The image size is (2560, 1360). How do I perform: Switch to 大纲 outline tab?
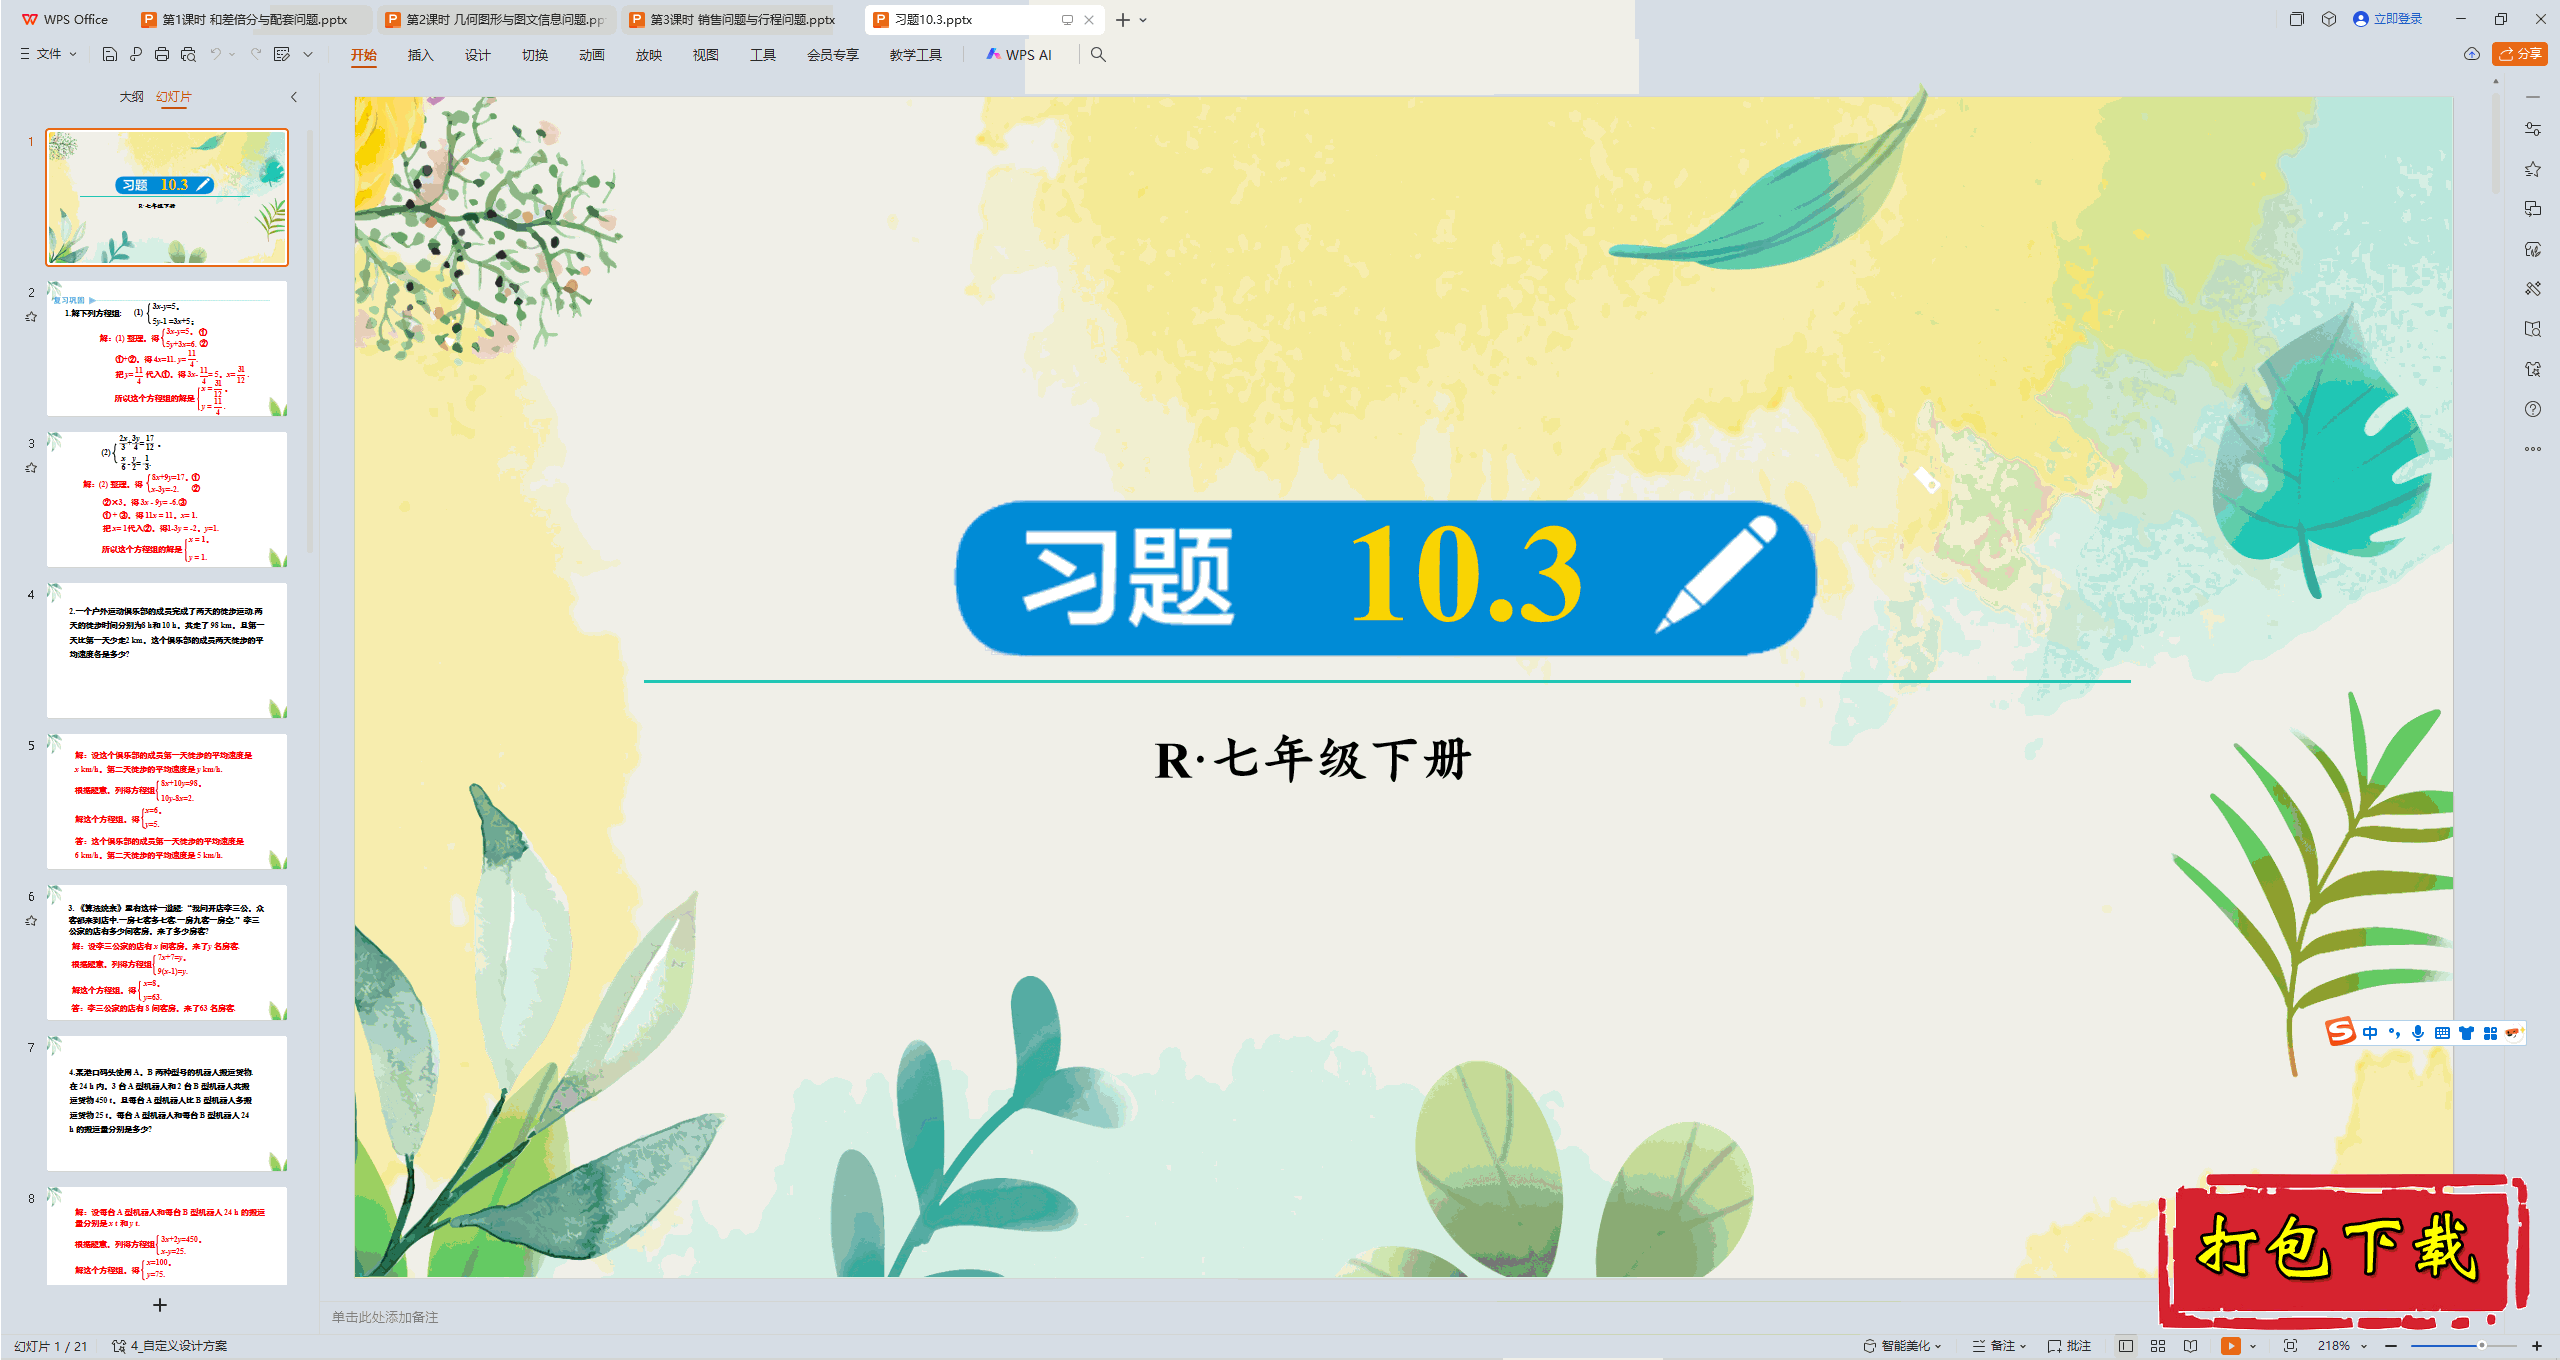131,97
